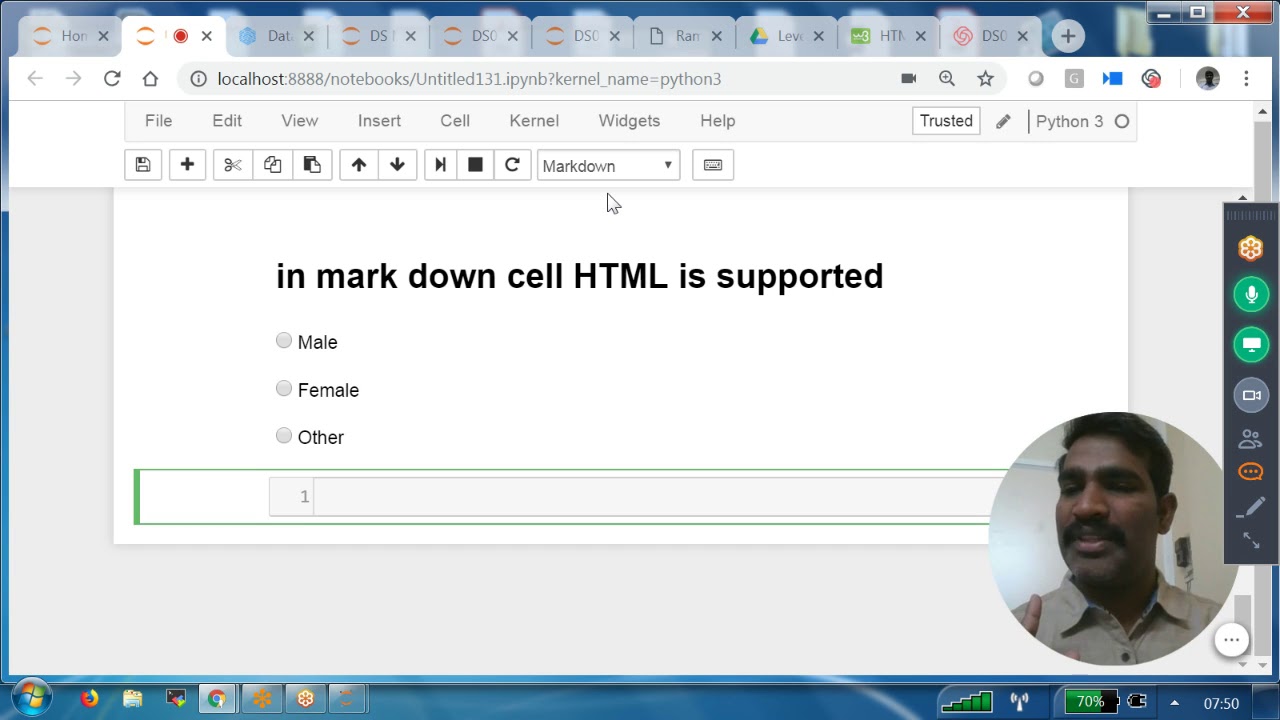Open the Markdown cell type dropdown
The width and height of the screenshot is (1280, 720).
pyautogui.click(x=608, y=166)
